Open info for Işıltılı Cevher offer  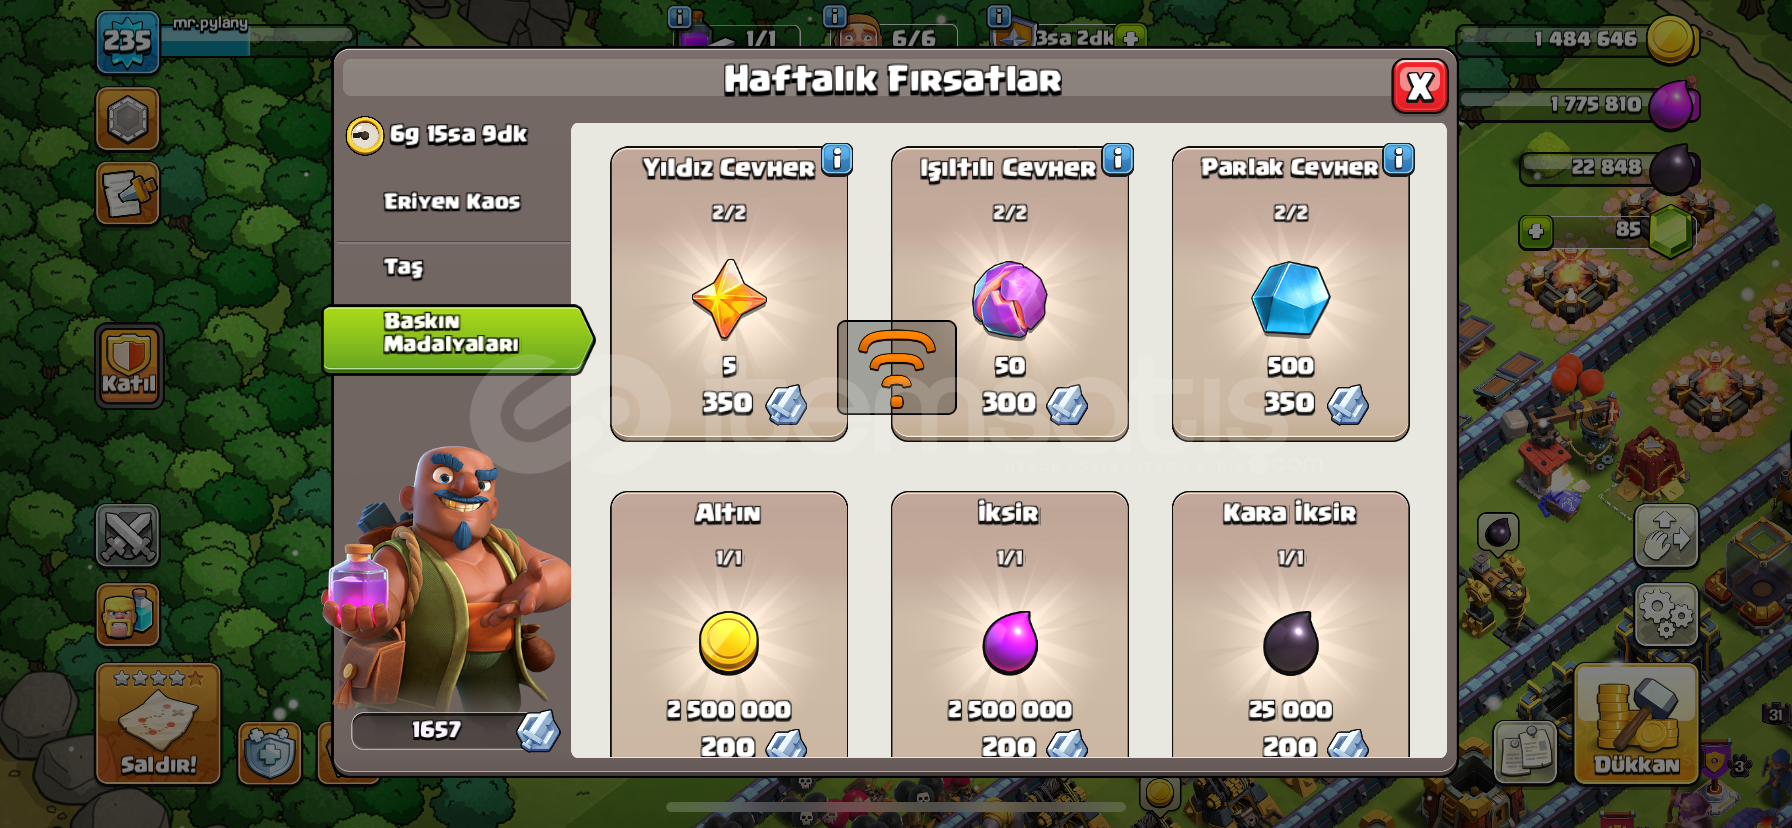tap(1118, 159)
